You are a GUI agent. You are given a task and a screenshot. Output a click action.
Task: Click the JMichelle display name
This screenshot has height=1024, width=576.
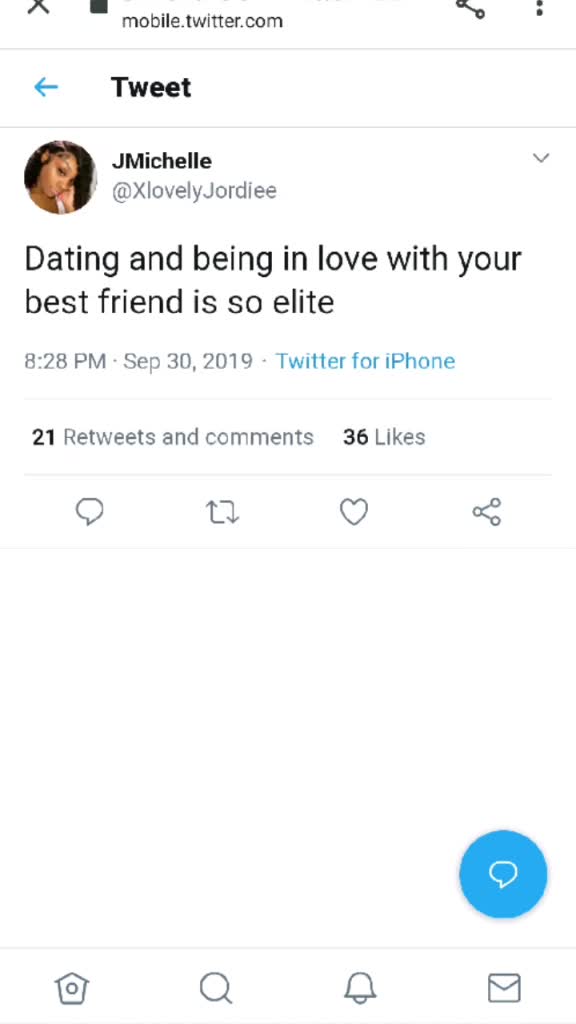click(x=162, y=161)
